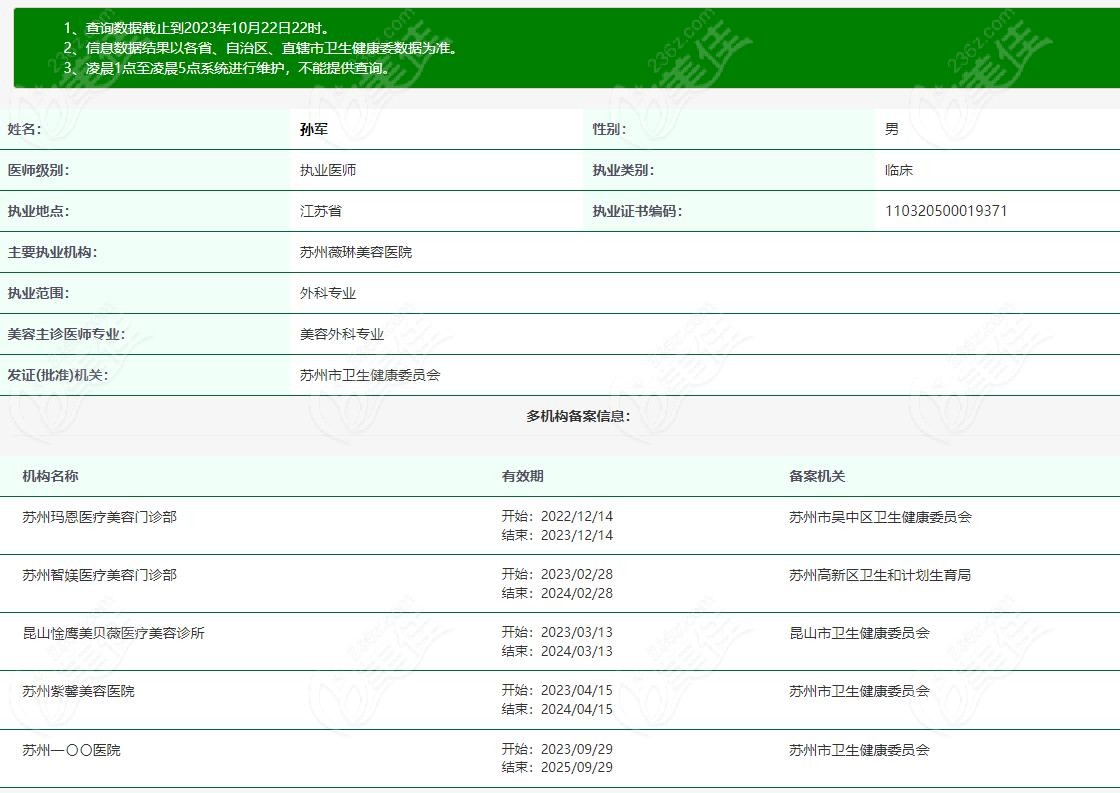Select certificate number 110320500019371

click(x=946, y=211)
